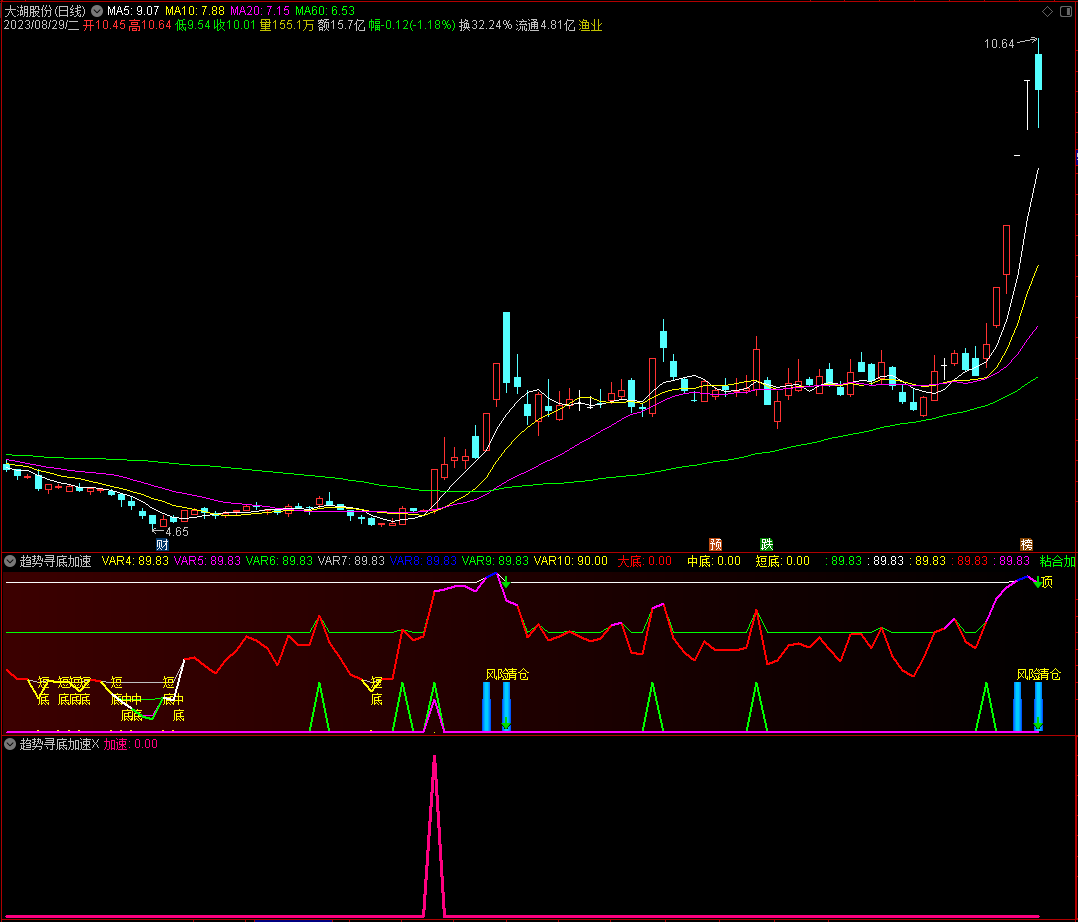
Task: Click the VAR4: 89.83 label
Action: click(135, 561)
